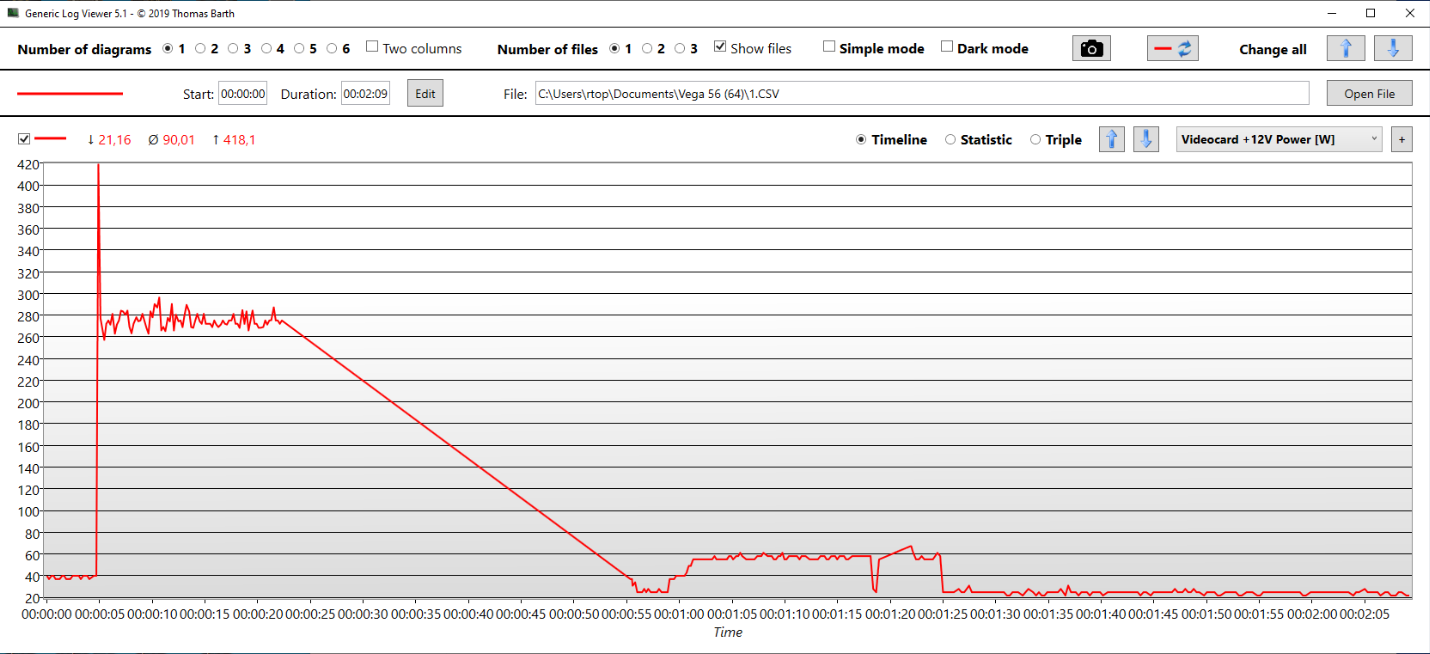The height and width of the screenshot is (654, 1430).
Task: Click the Time axis label
Action: [728, 632]
